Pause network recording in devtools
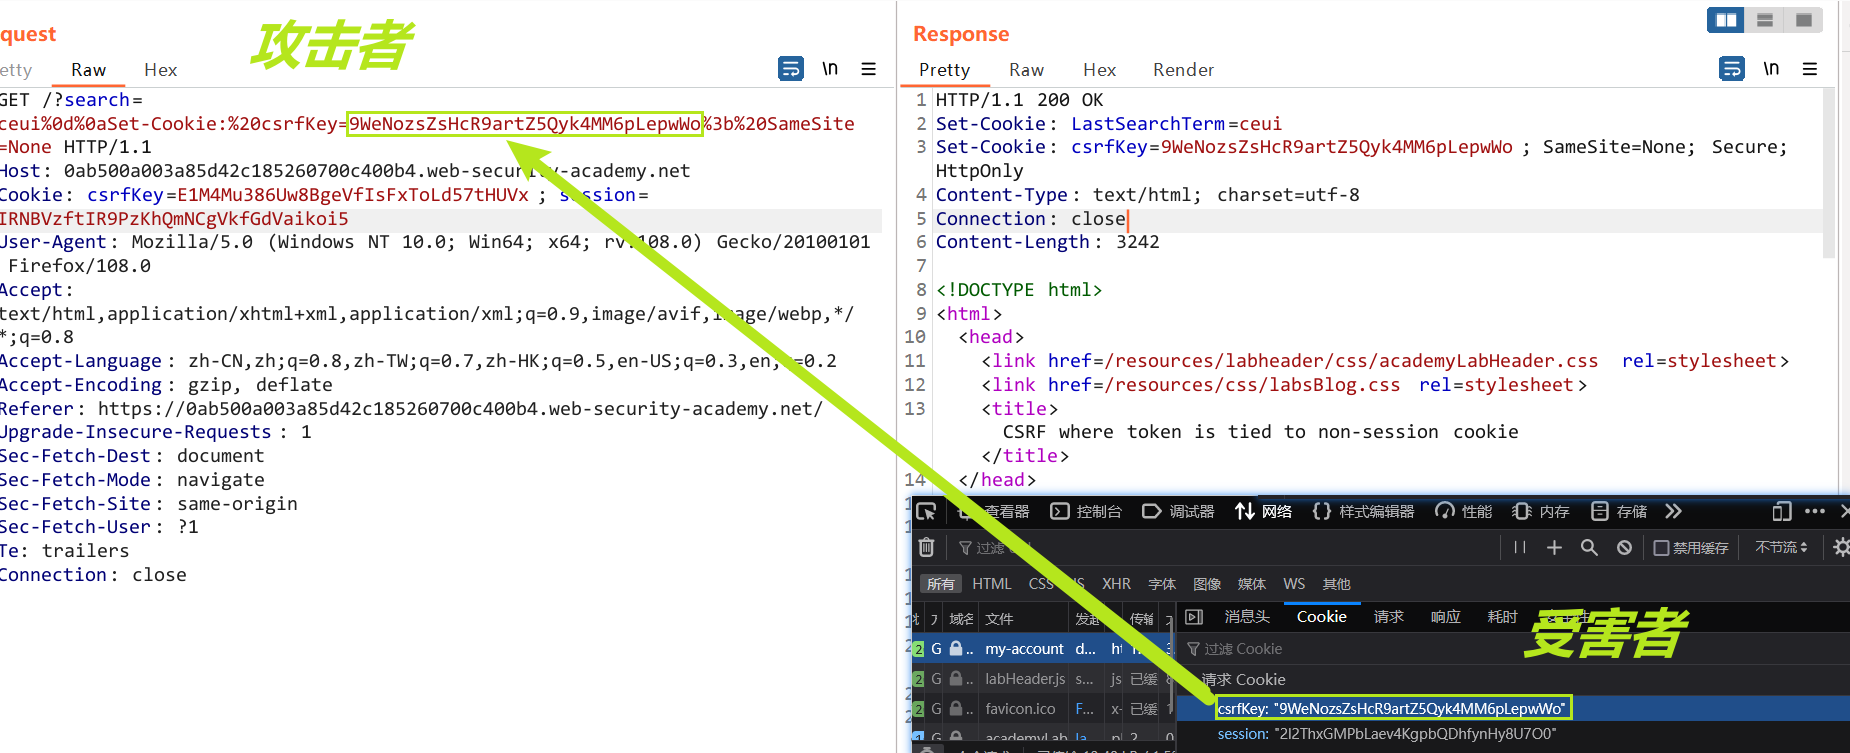1850x753 pixels. (1520, 547)
